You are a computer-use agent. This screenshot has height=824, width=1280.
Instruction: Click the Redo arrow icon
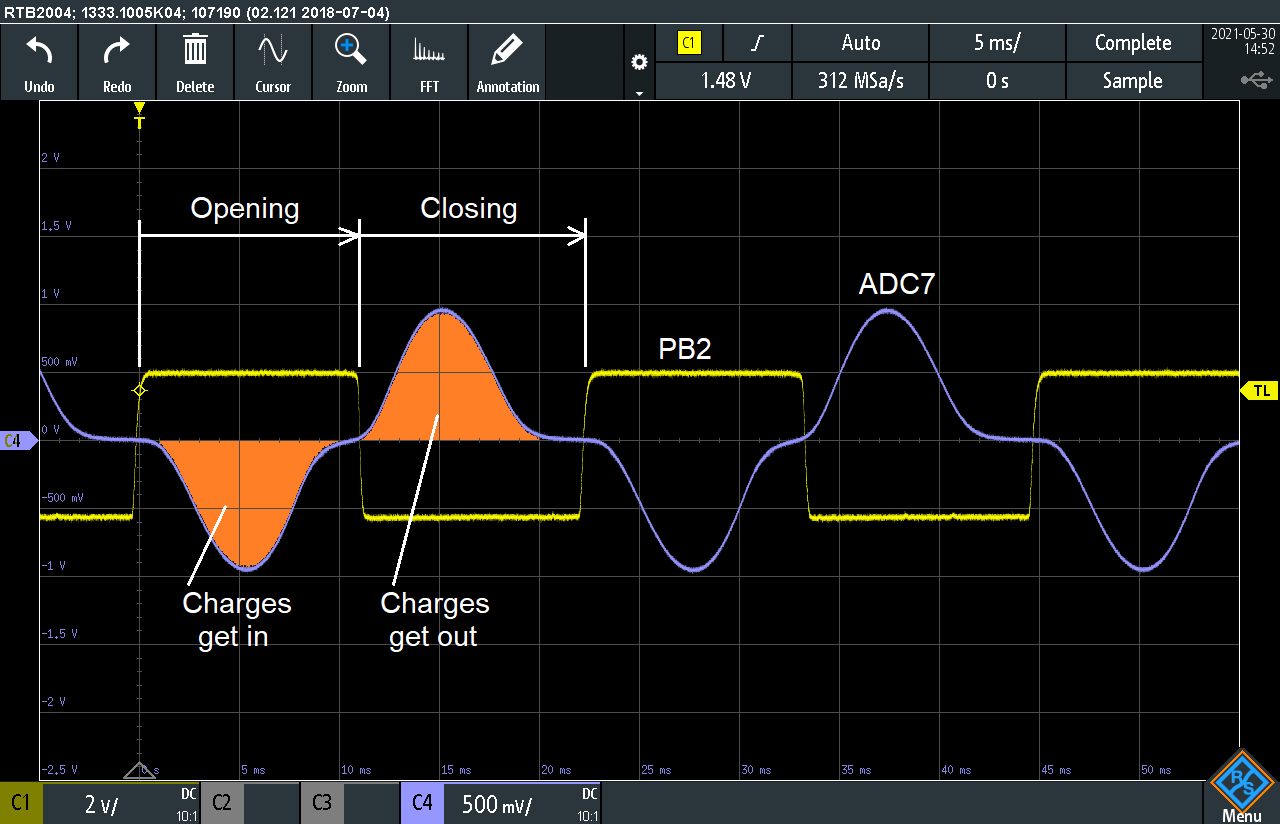tap(117, 51)
